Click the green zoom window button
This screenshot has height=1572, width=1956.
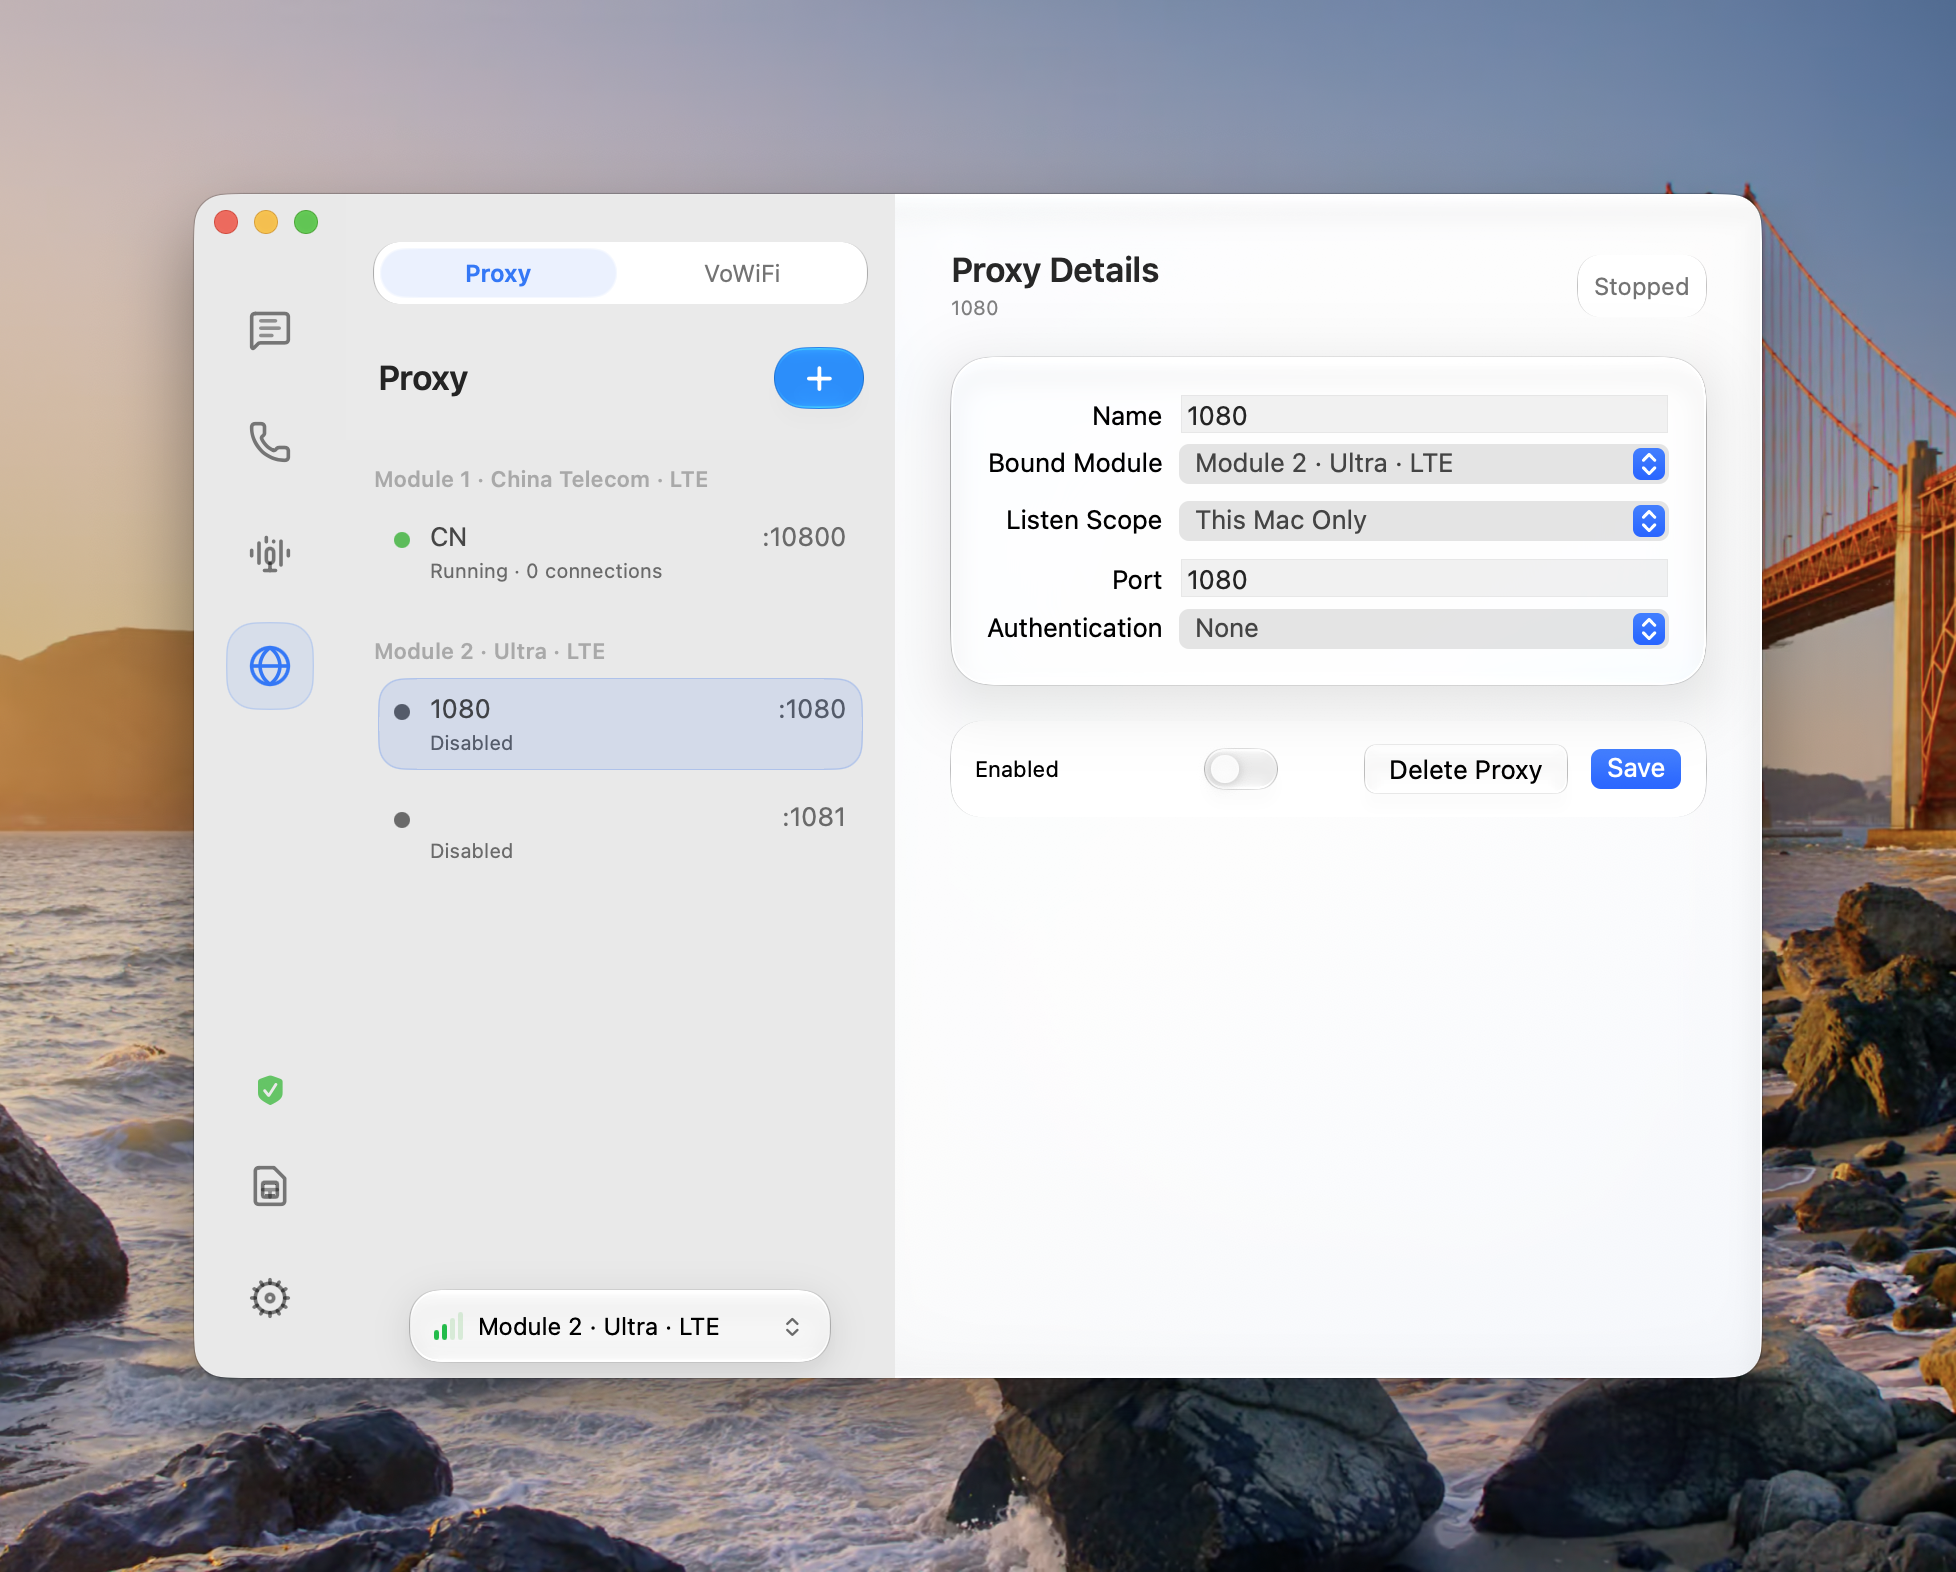coord(306,222)
